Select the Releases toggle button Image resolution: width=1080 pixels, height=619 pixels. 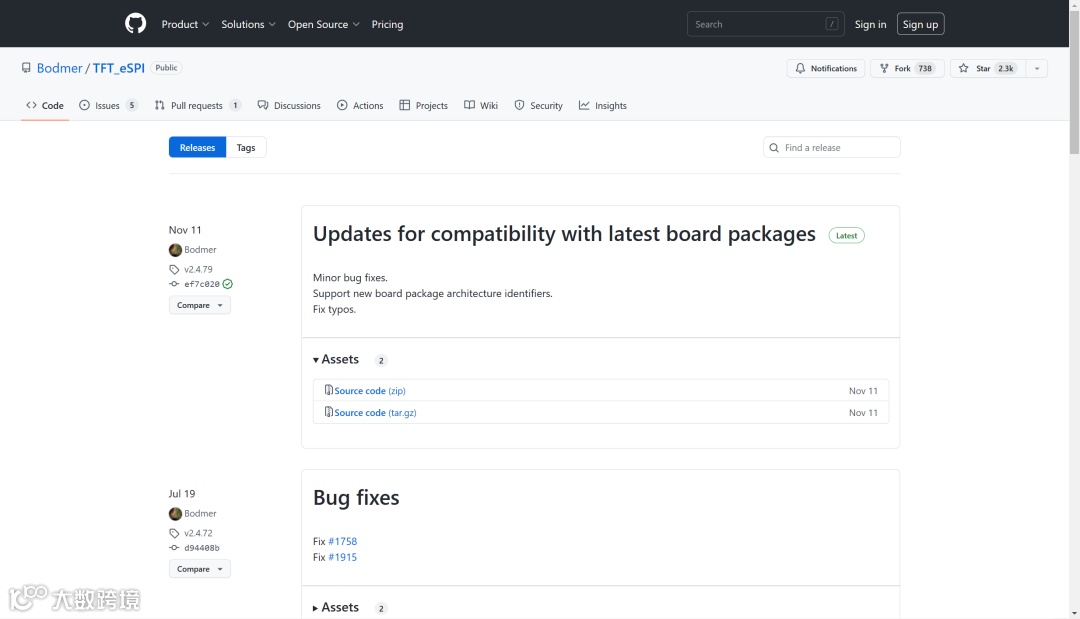point(197,148)
